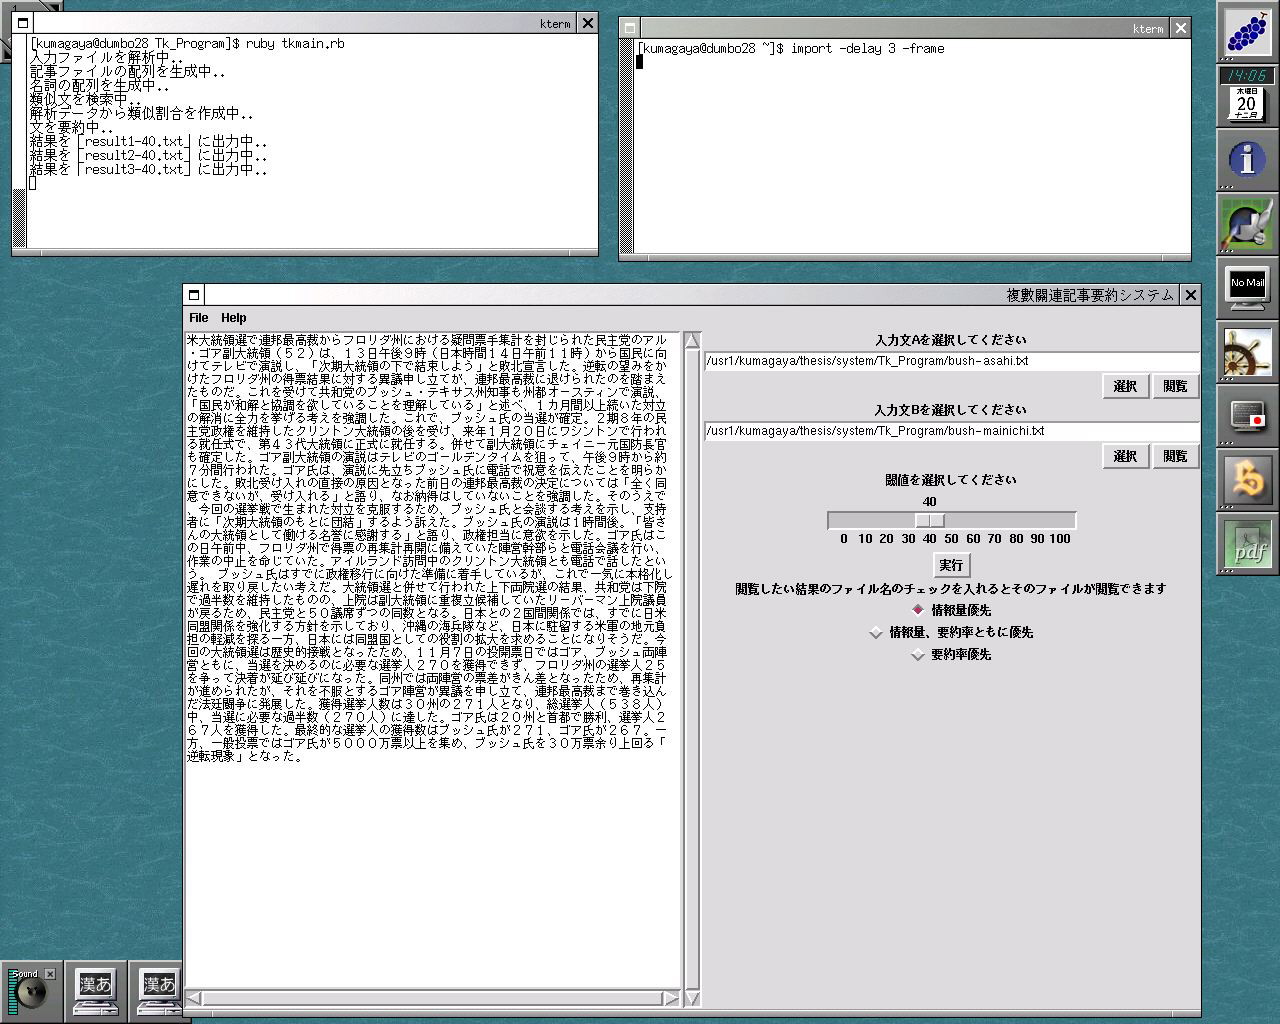1280x1024 pixels.
Task: Click 閲覧 button for input text B
Action: [x=1175, y=456]
